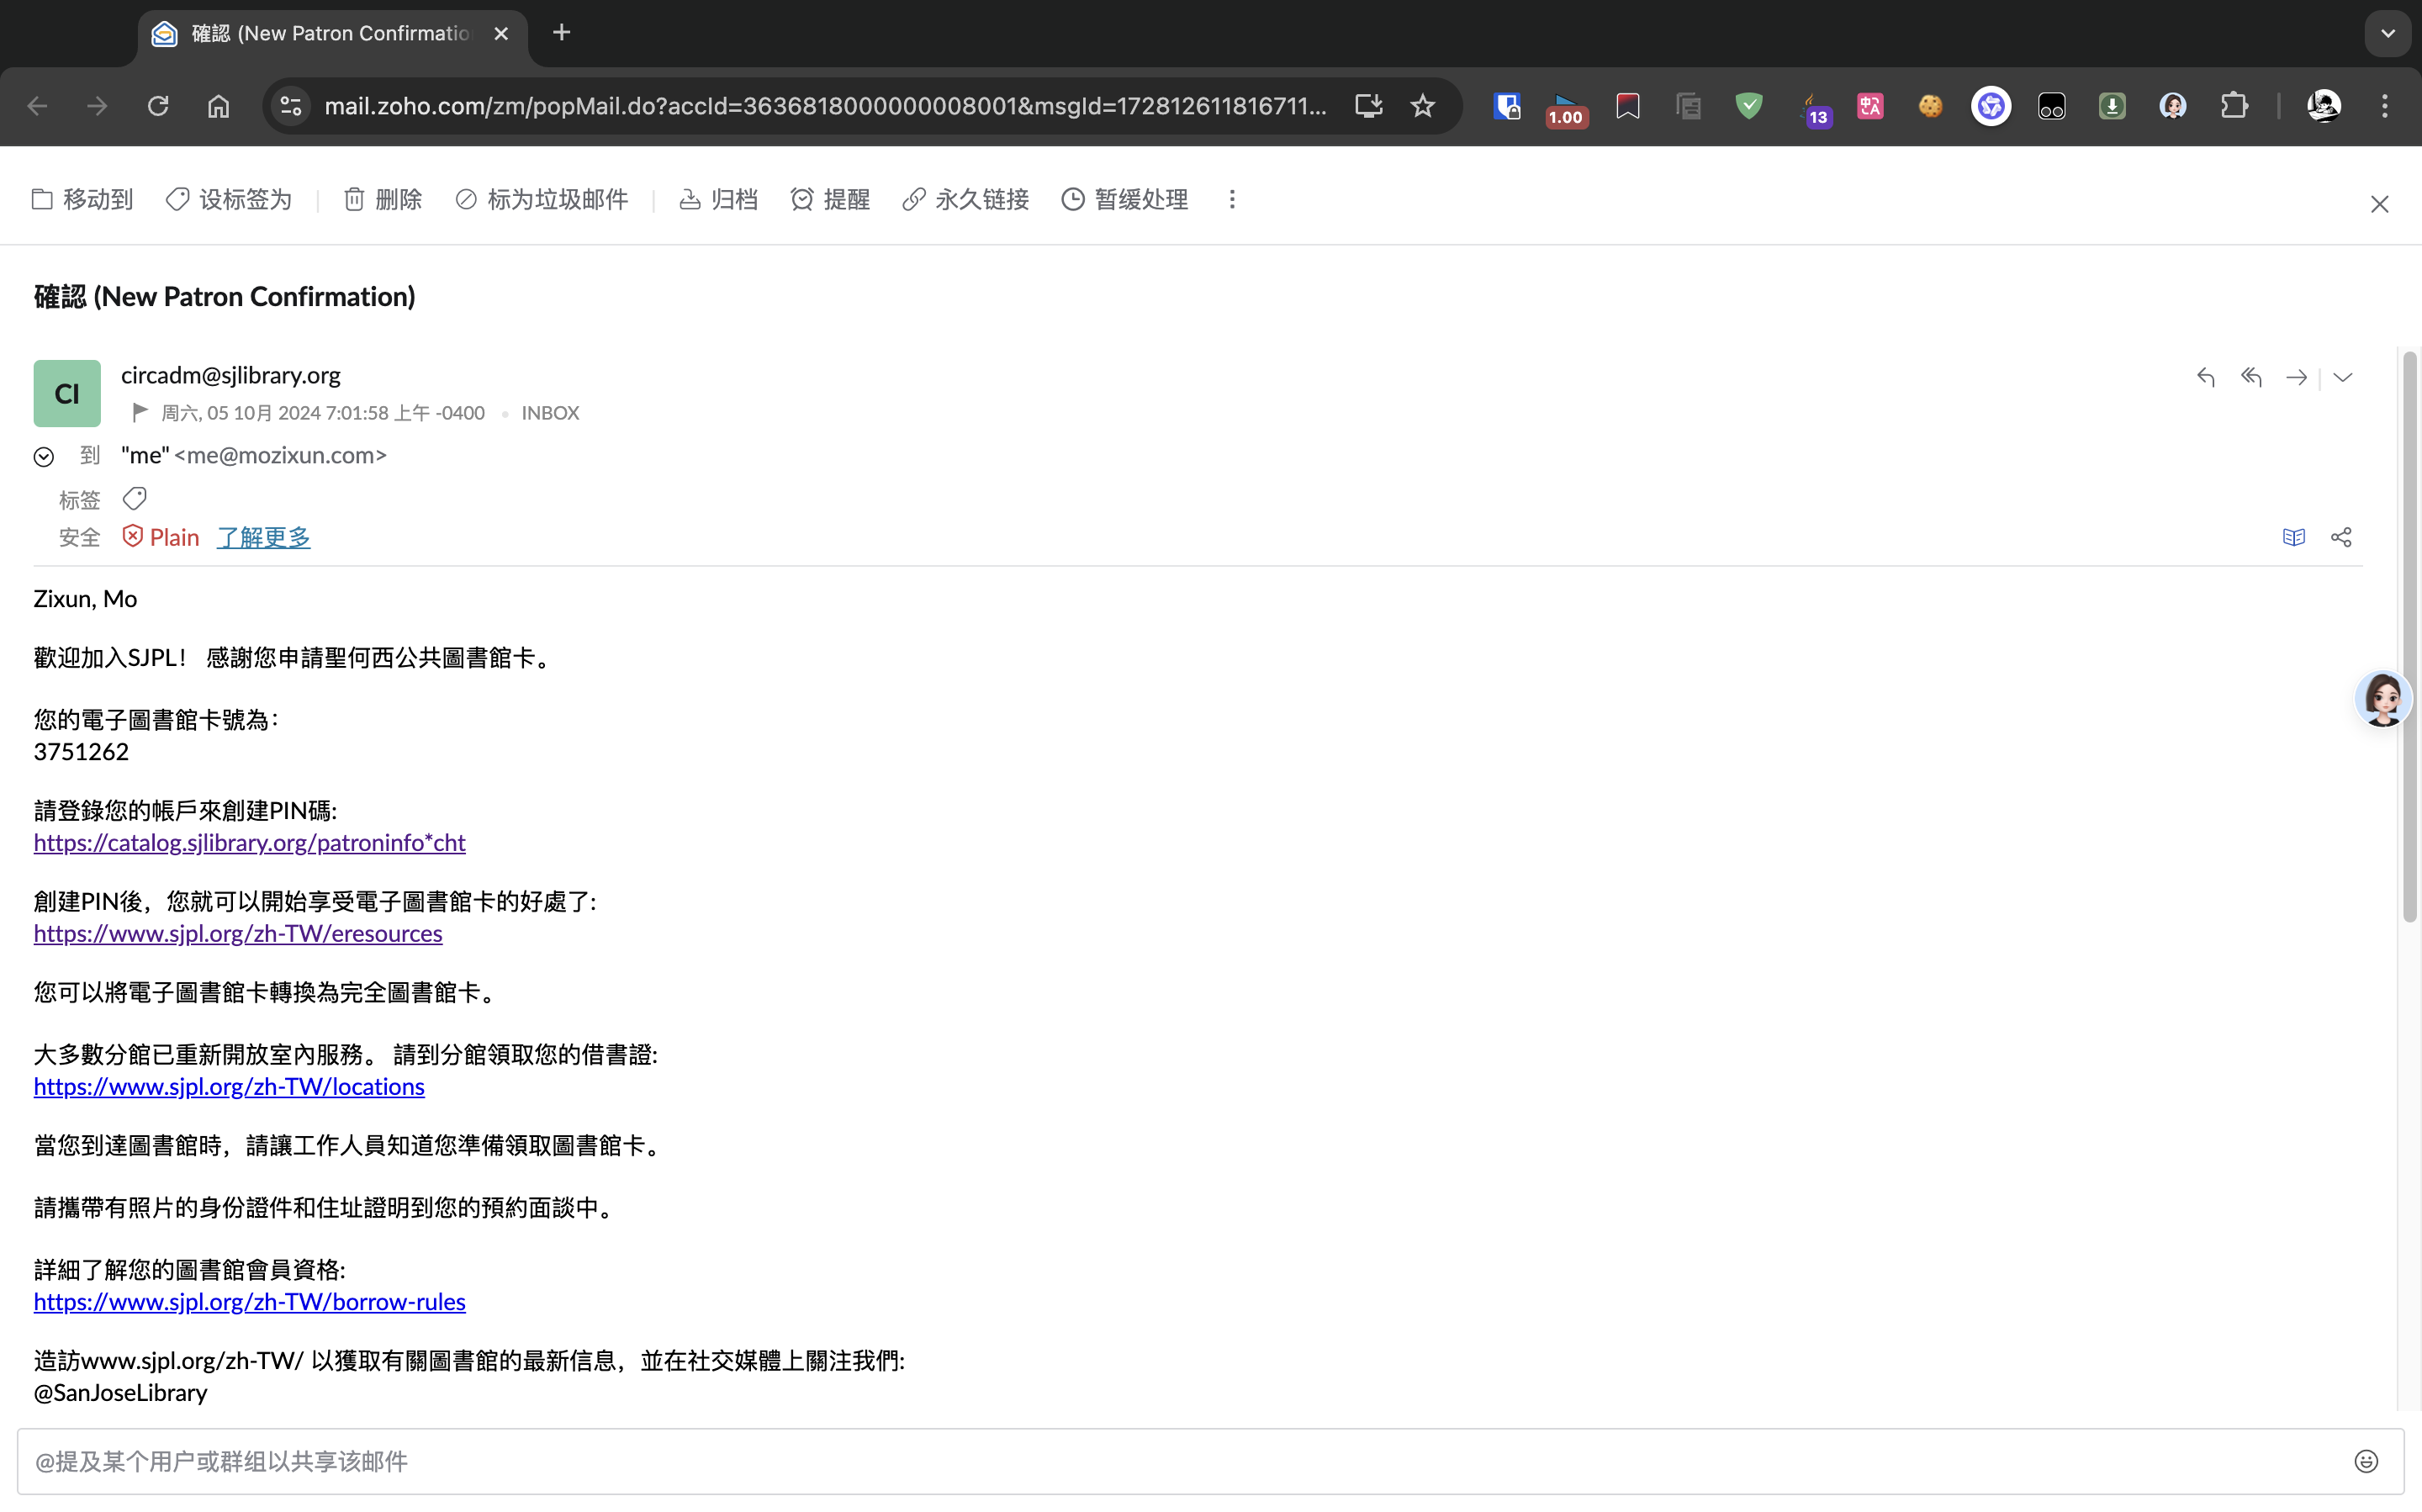Open the emoji picker smiley icon
Screen dimensions: 2422x1512
pos(2365,1461)
